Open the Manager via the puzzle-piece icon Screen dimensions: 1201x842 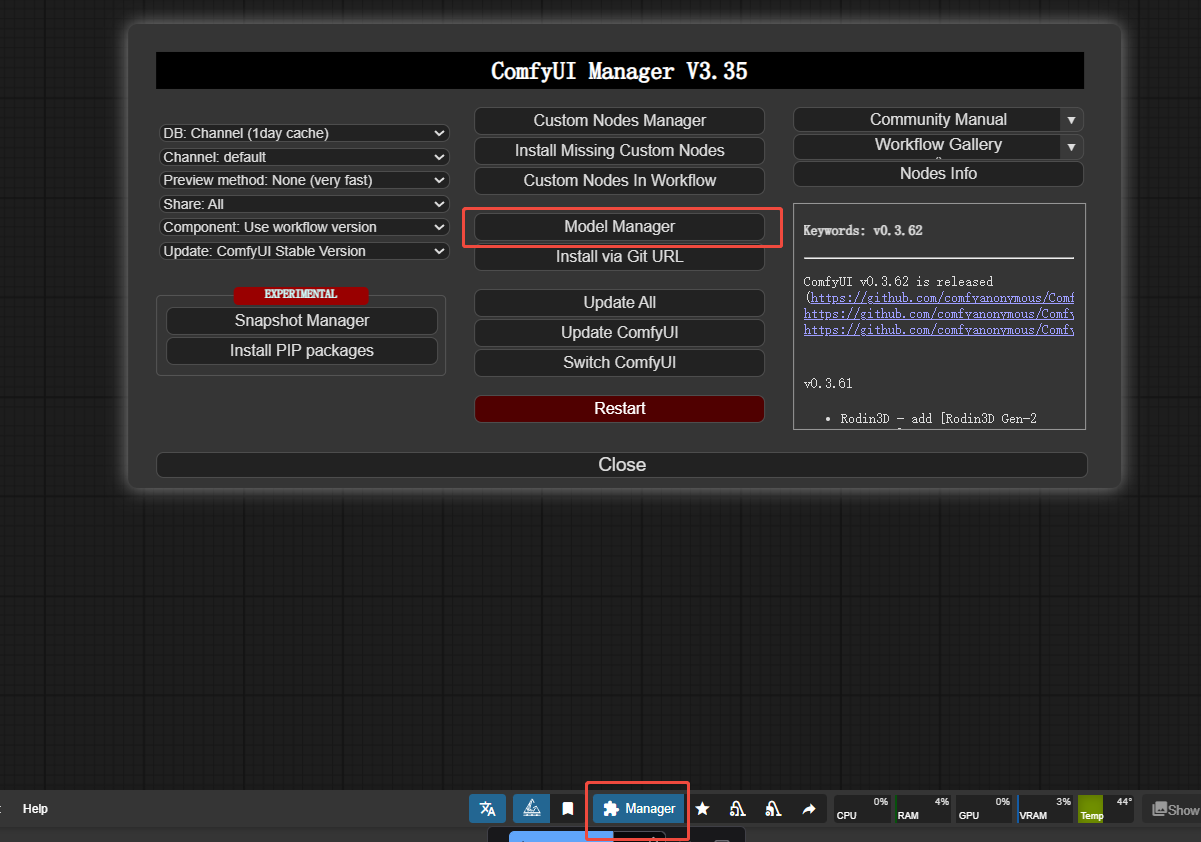[637, 808]
